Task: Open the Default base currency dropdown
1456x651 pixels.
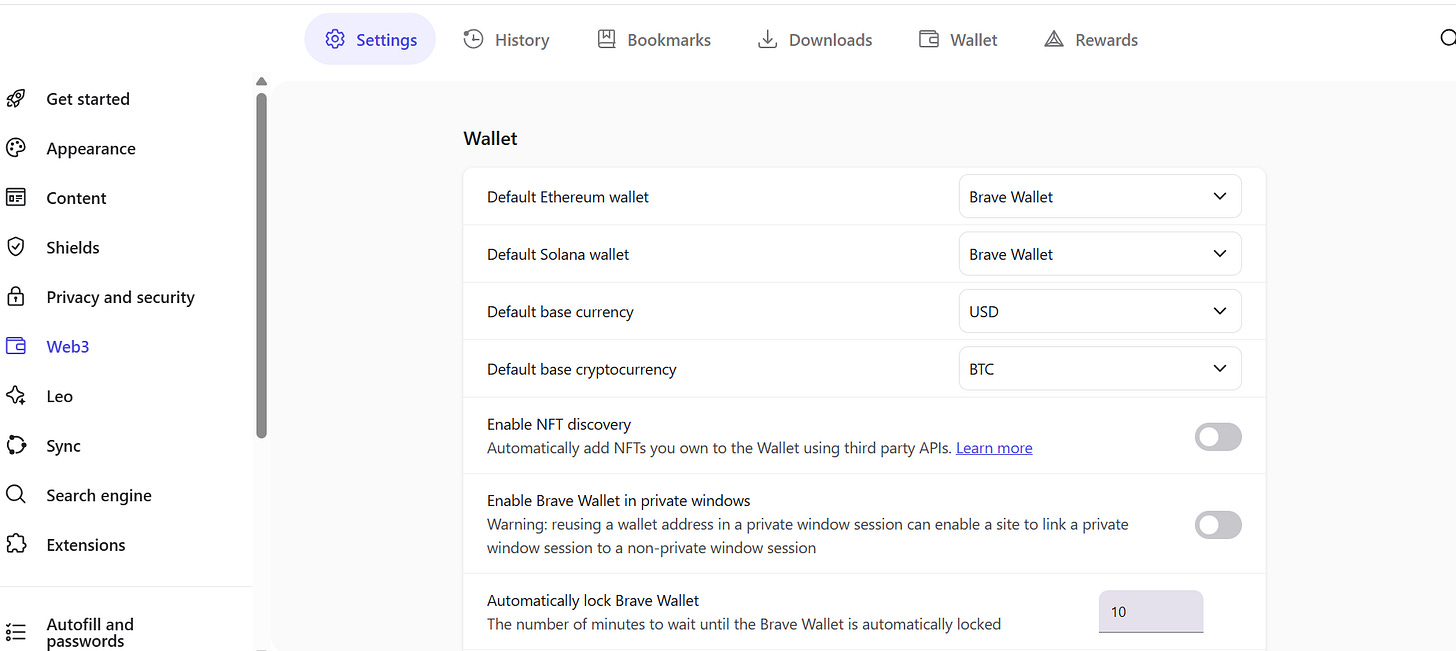Action: (x=1100, y=311)
